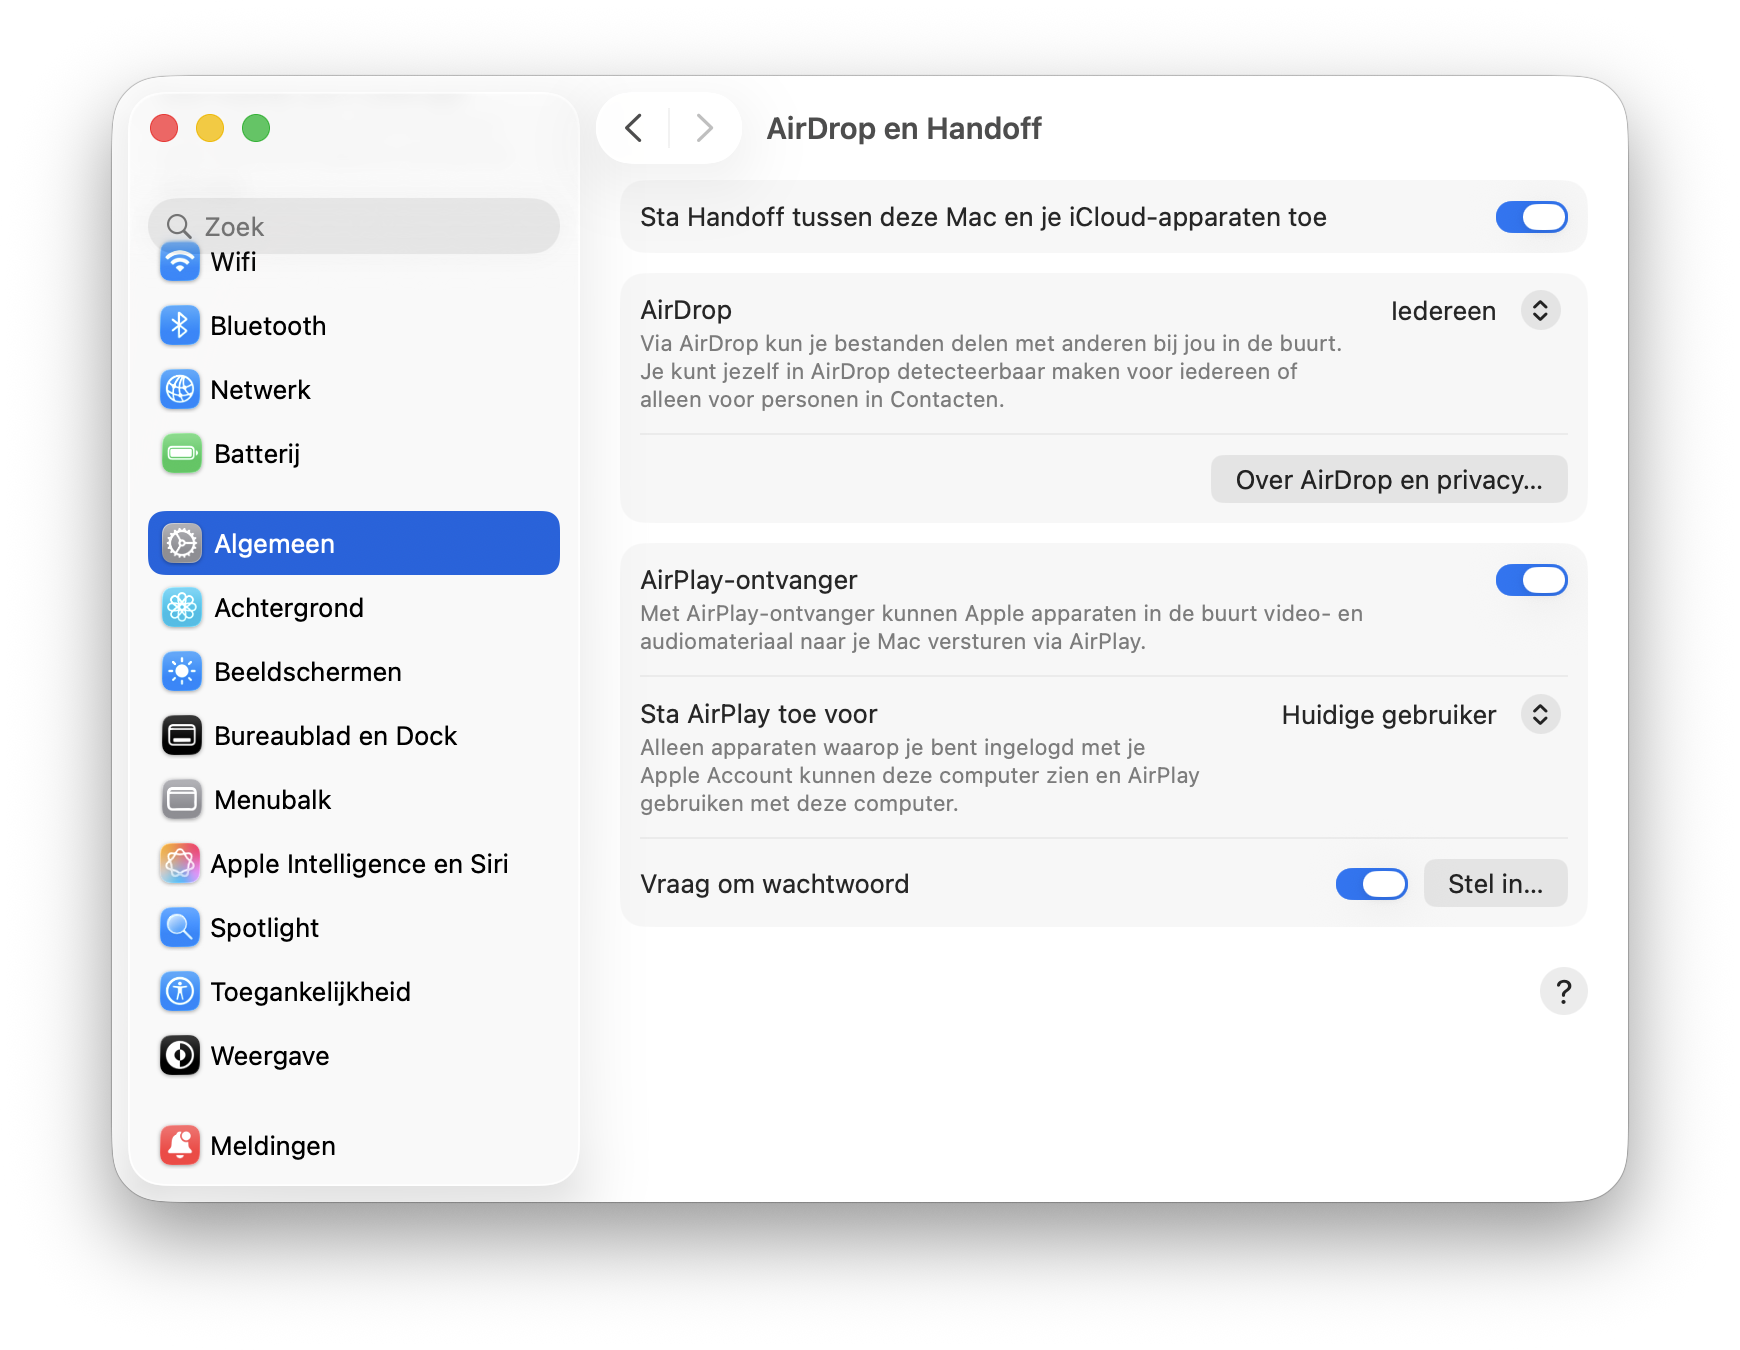Disable the Handoff toggle switch
The height and width of the screenshot is (1350, 1740).
[x=1530, y=217]
